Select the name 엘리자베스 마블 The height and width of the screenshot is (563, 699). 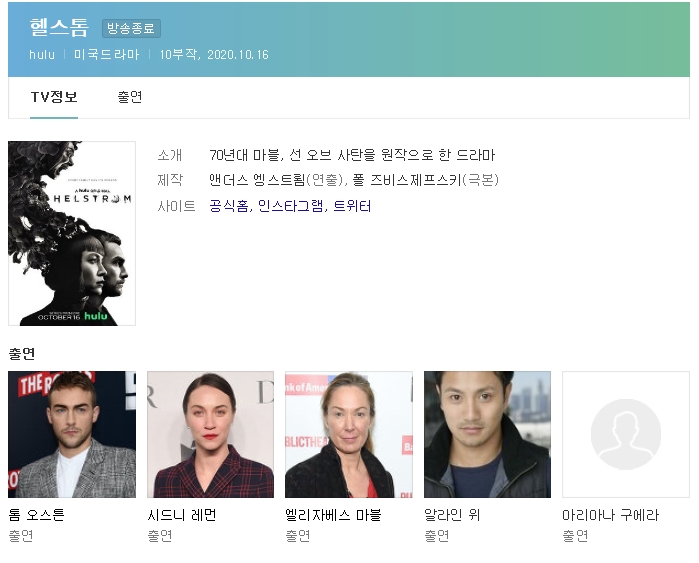(x=333, y=515)
